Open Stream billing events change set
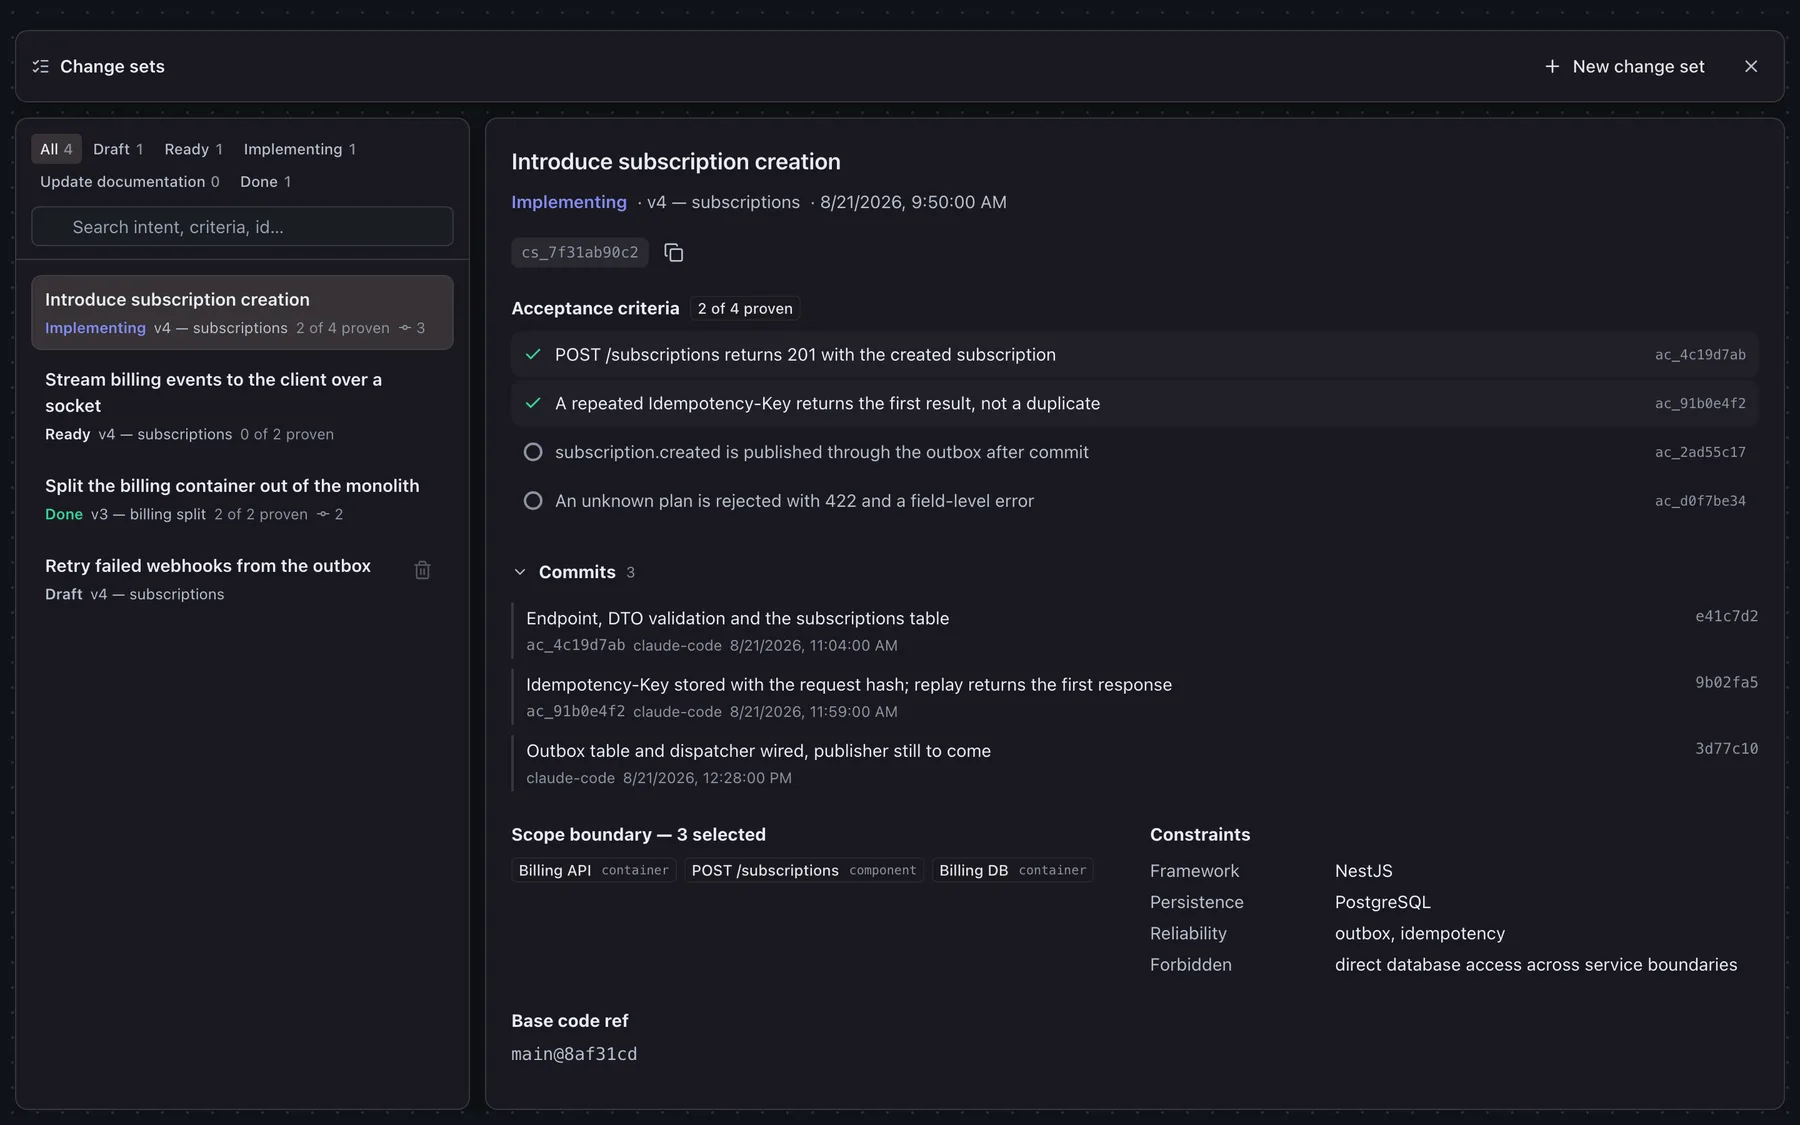 coord(242,406)
